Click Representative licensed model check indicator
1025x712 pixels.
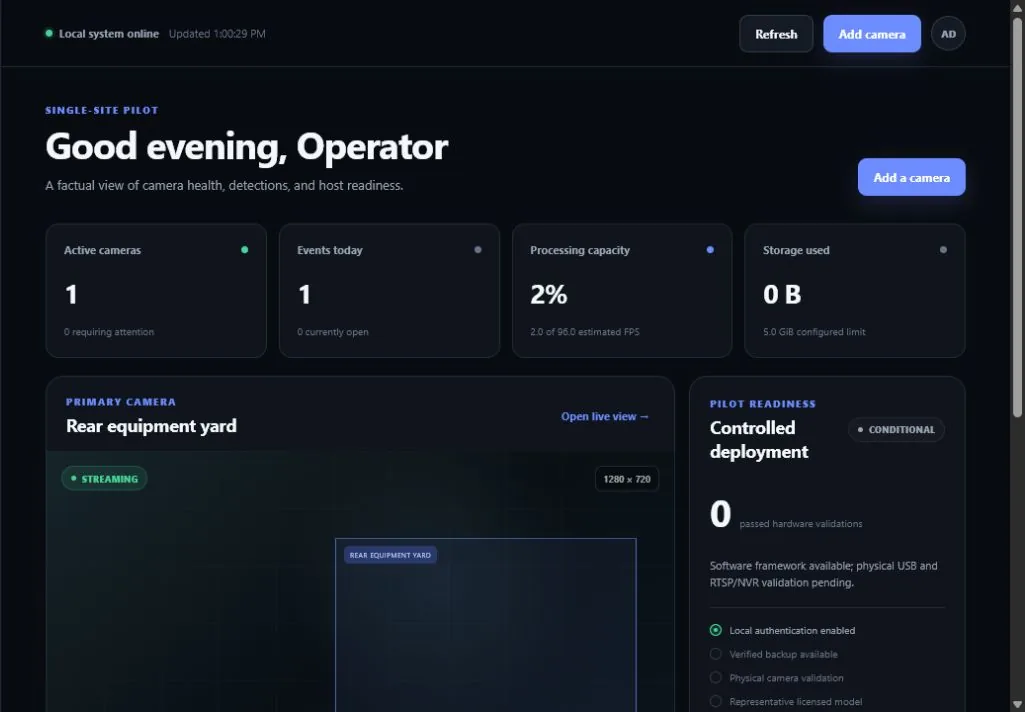[x=716, y=702]
